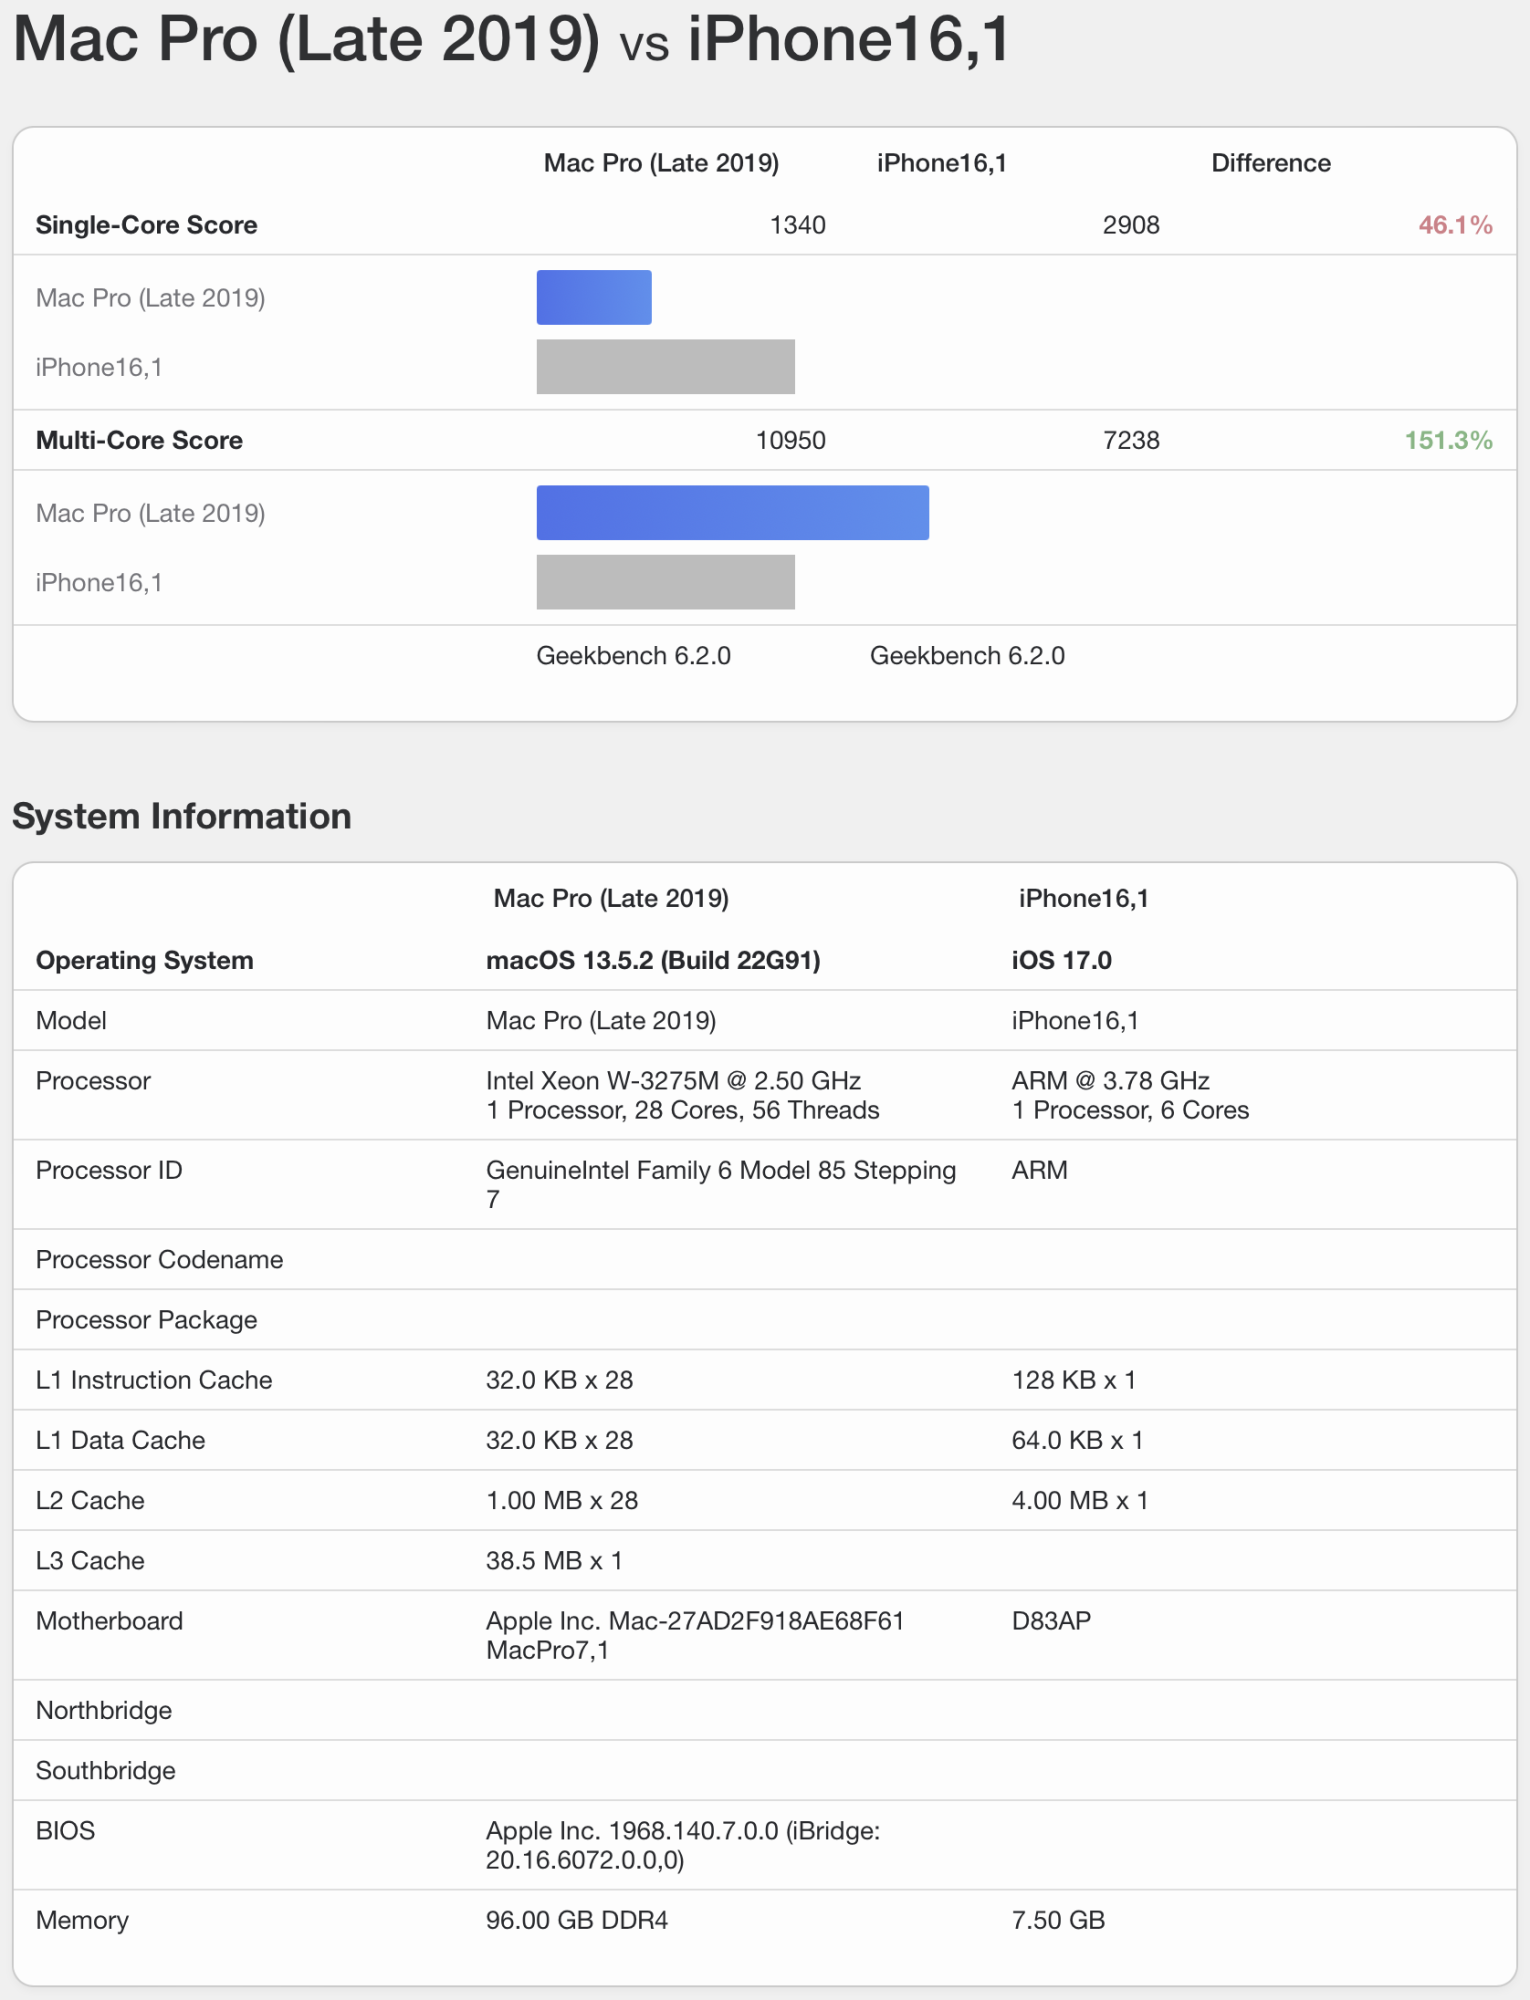
Task: Click the 'Southbridge' row label
Action: click(106, 1770)
